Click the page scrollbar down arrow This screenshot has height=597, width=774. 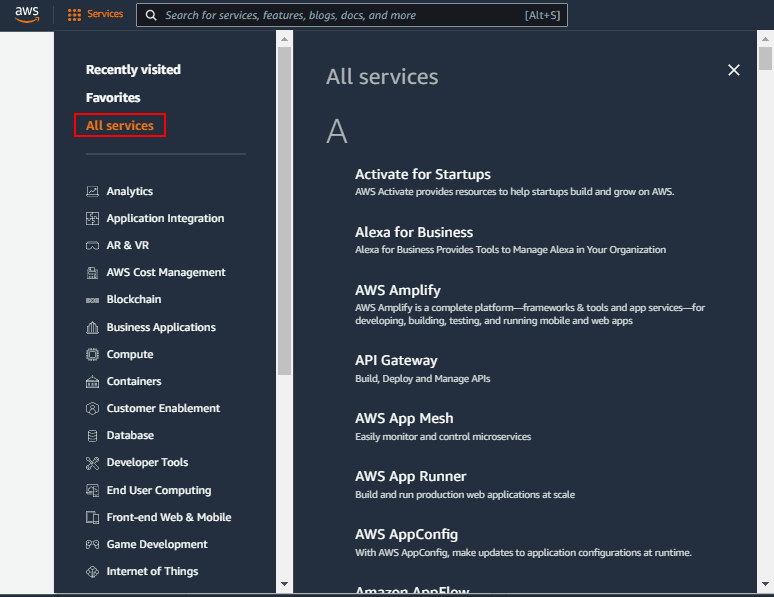[x=765, y=584]
